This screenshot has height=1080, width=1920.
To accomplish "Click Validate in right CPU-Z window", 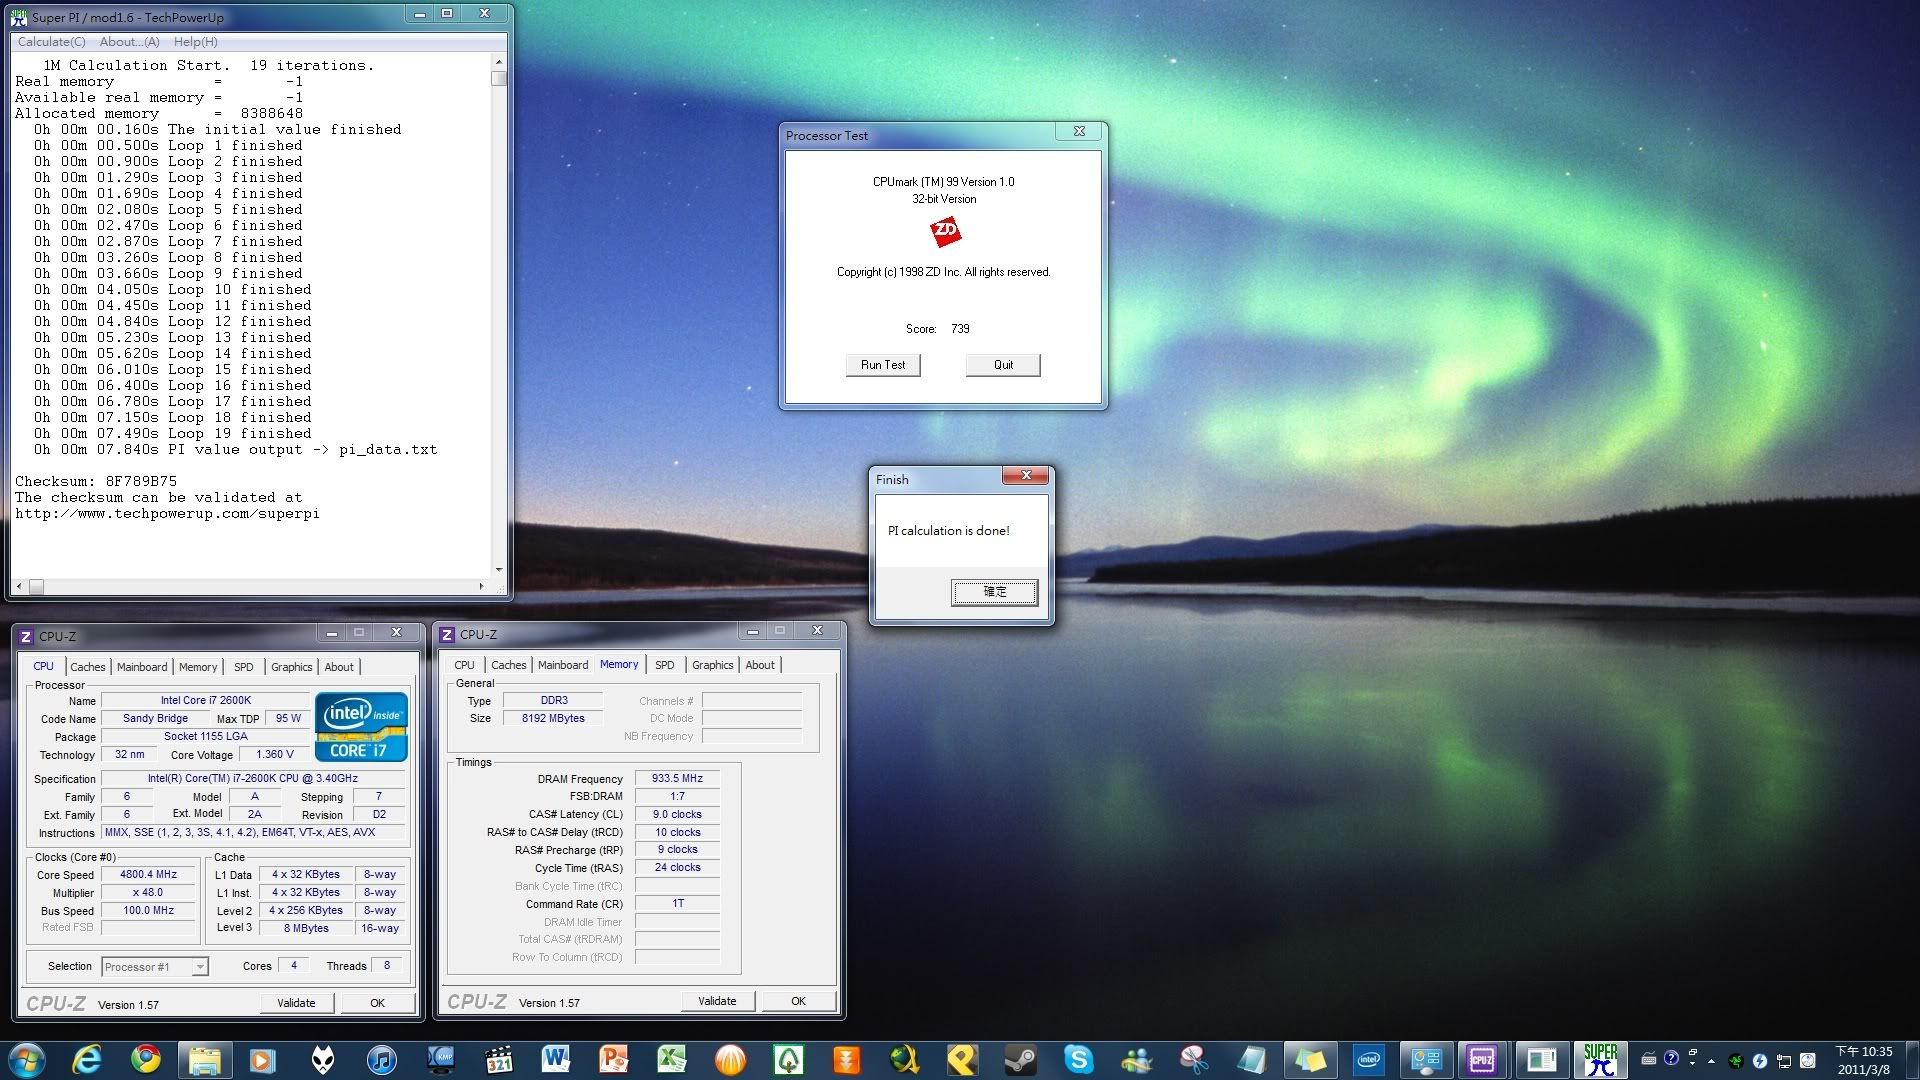I will coord(717,1001).
